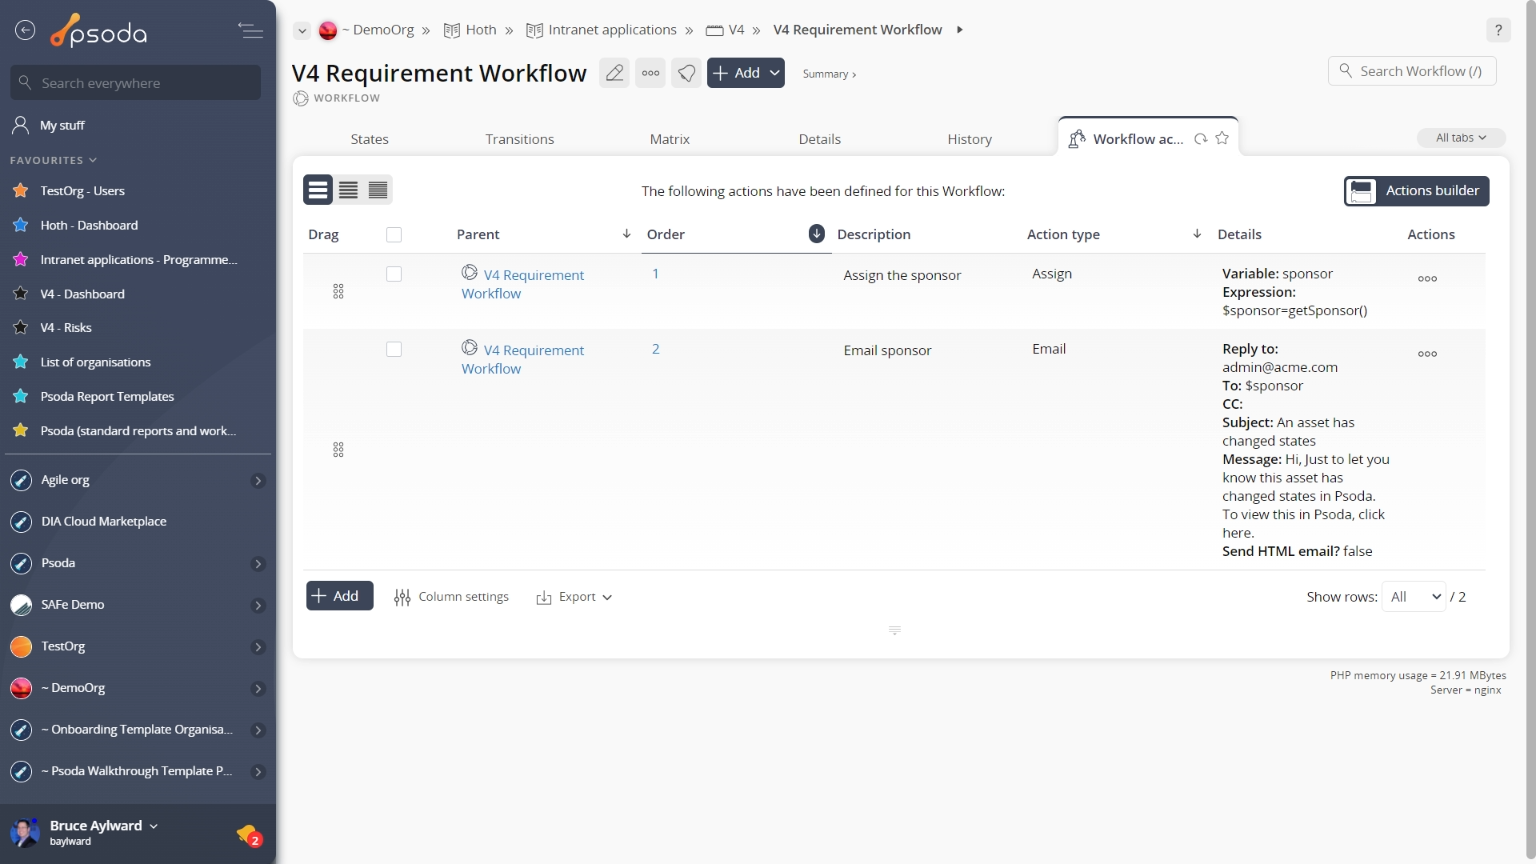
Task: Toggle the select all rows checkbox
Action: pyautogui.click(x=394, y=234)
